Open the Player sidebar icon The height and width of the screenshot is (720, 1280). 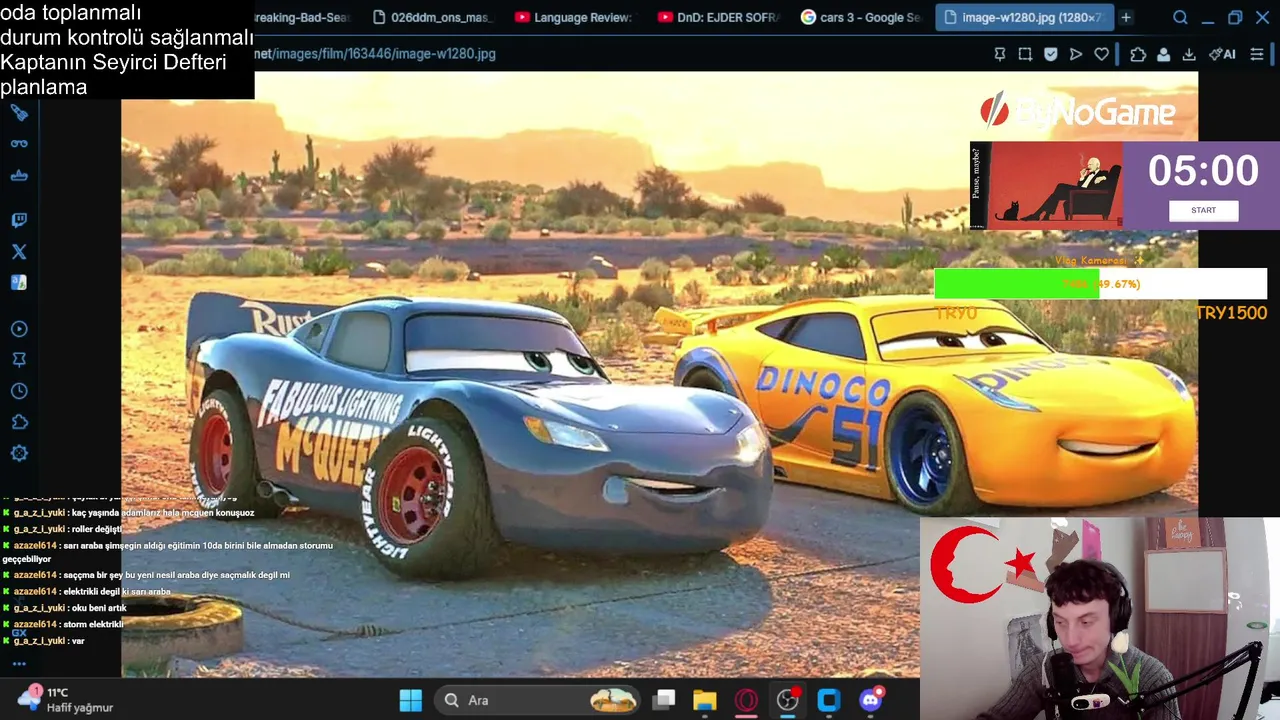point(19,329)
